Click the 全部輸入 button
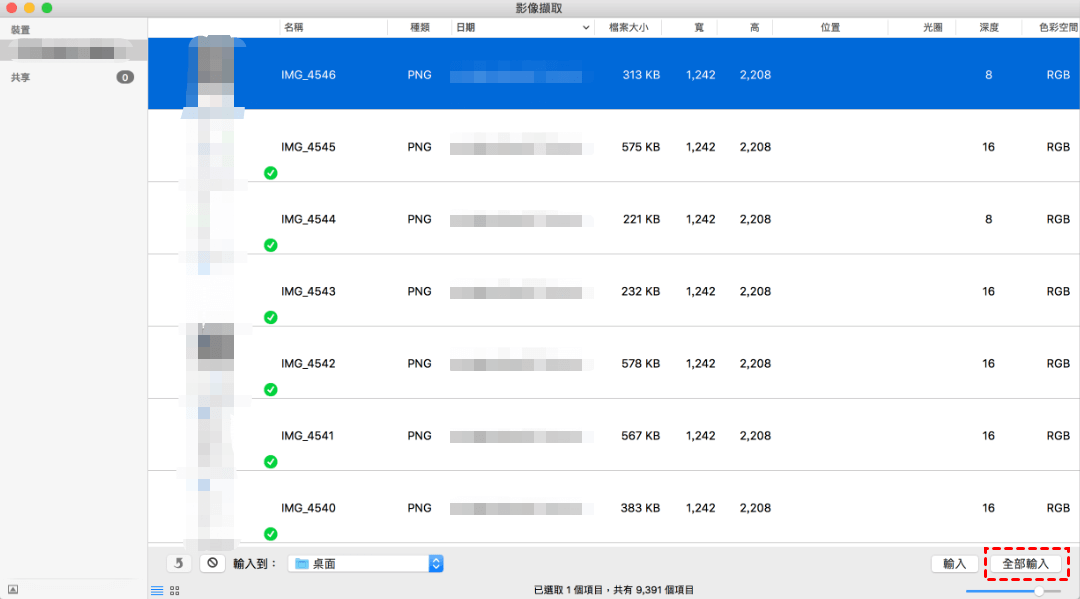This screenshot has height=599, width=1080. point(1025,564)
